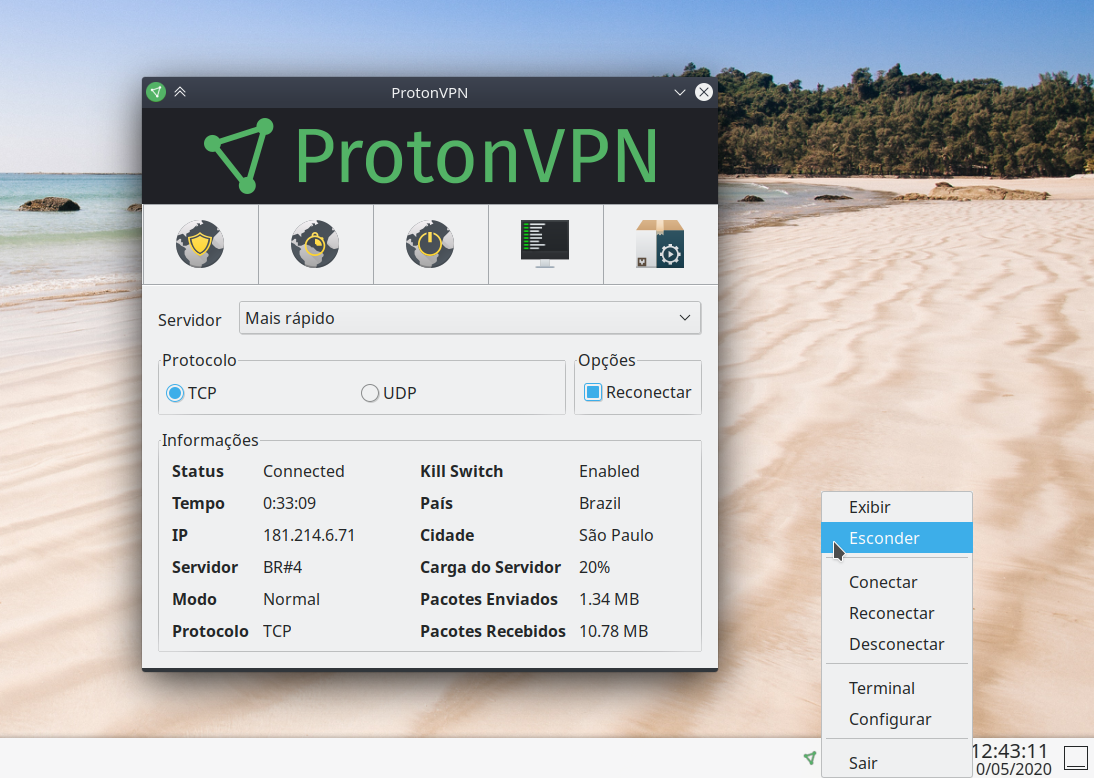Click the power globe disconnect icon
This screenshot has height=778, width=1094.
click(x=430, y=244)
